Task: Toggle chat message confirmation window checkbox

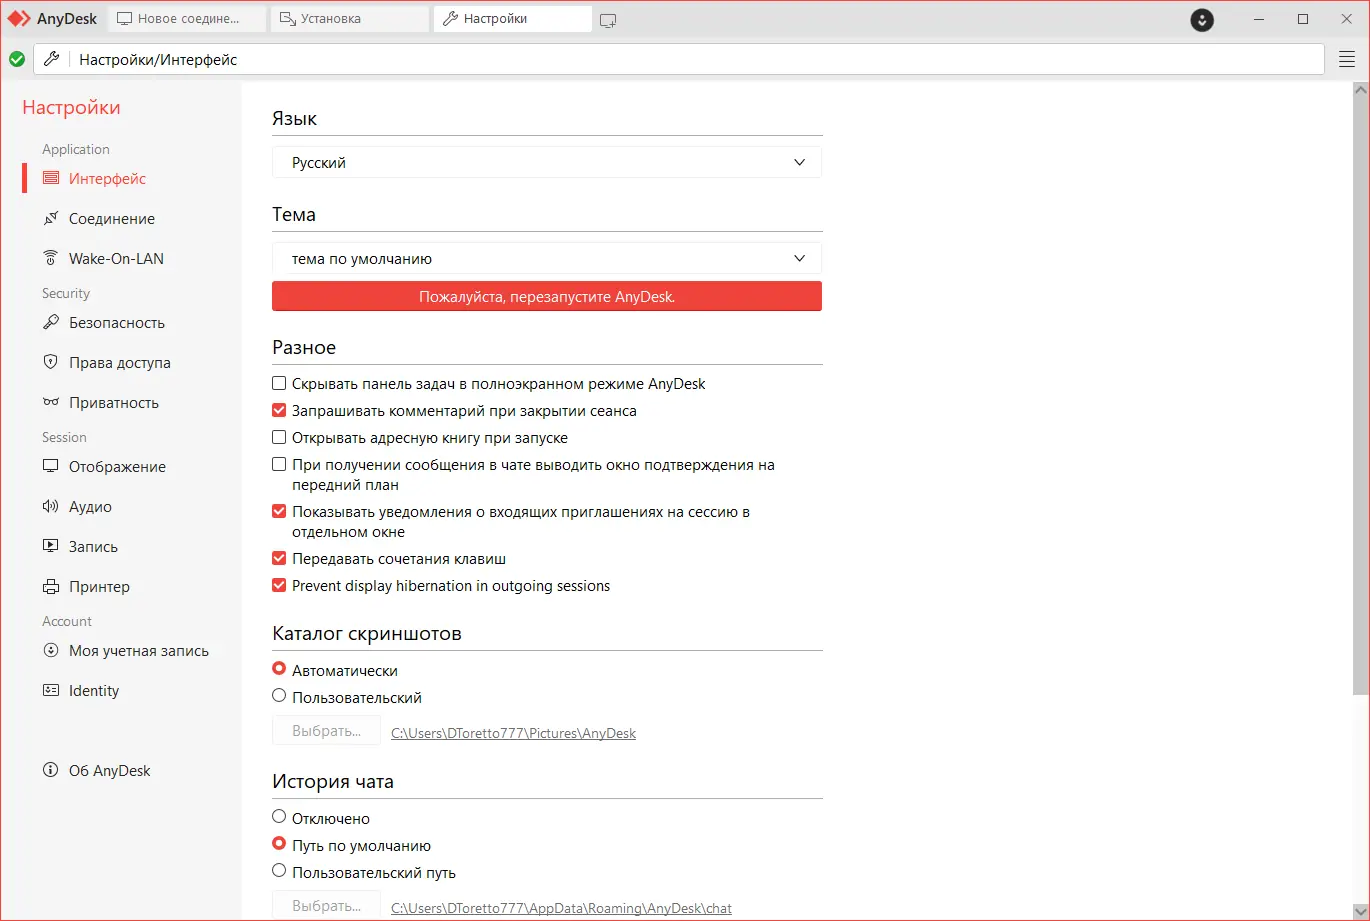Action: point(279,465)
